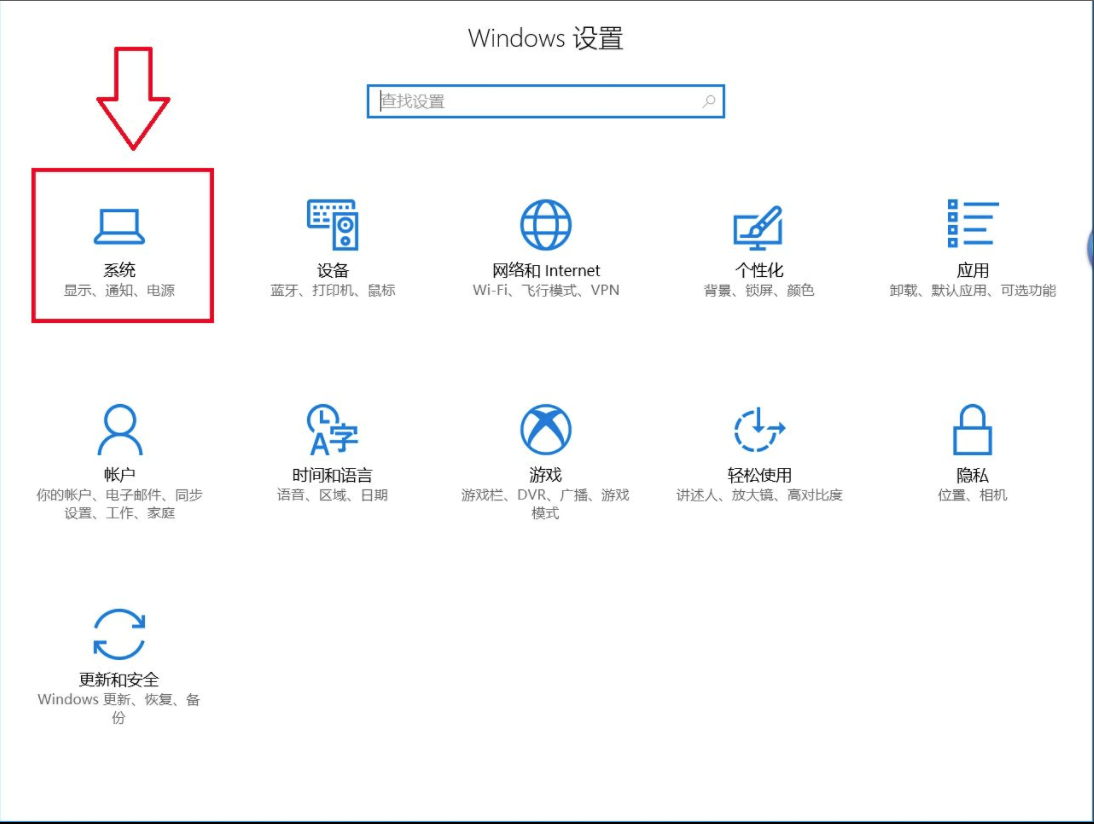This screenshot has height=824, width=1094.
Task: Open 时间和语言 settings
Action: [333, 450]
